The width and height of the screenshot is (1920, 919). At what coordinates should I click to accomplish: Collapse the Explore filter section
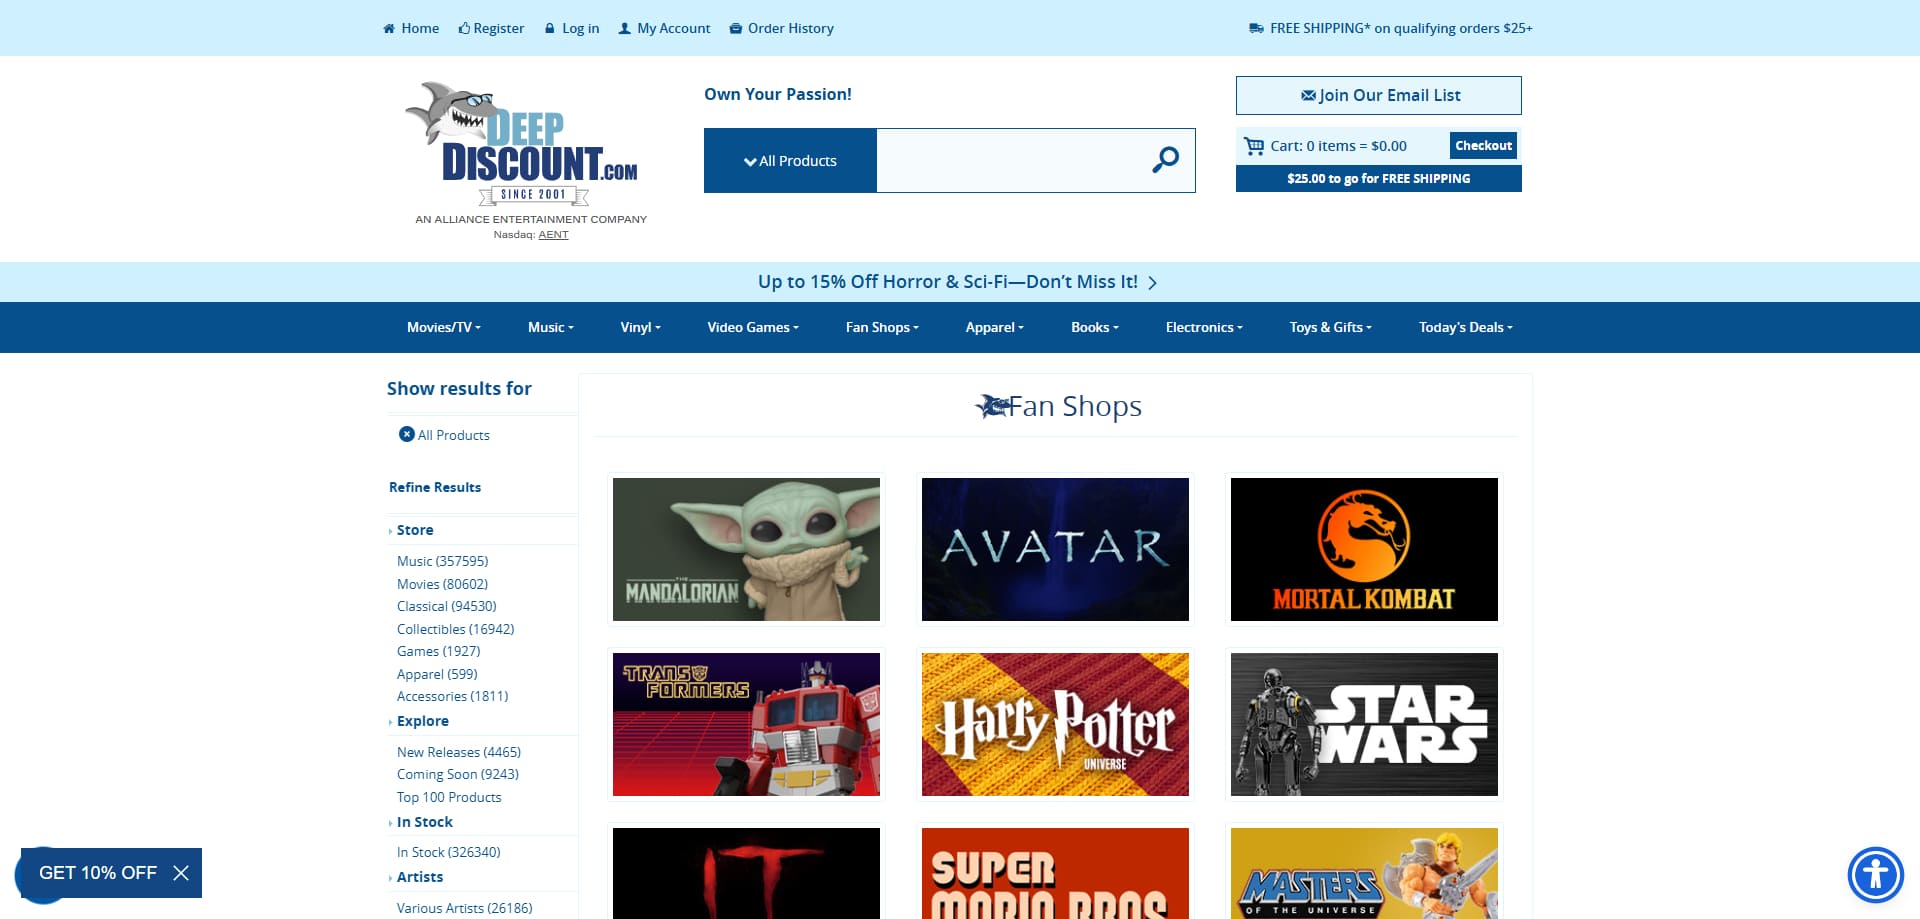click(422, 721)
